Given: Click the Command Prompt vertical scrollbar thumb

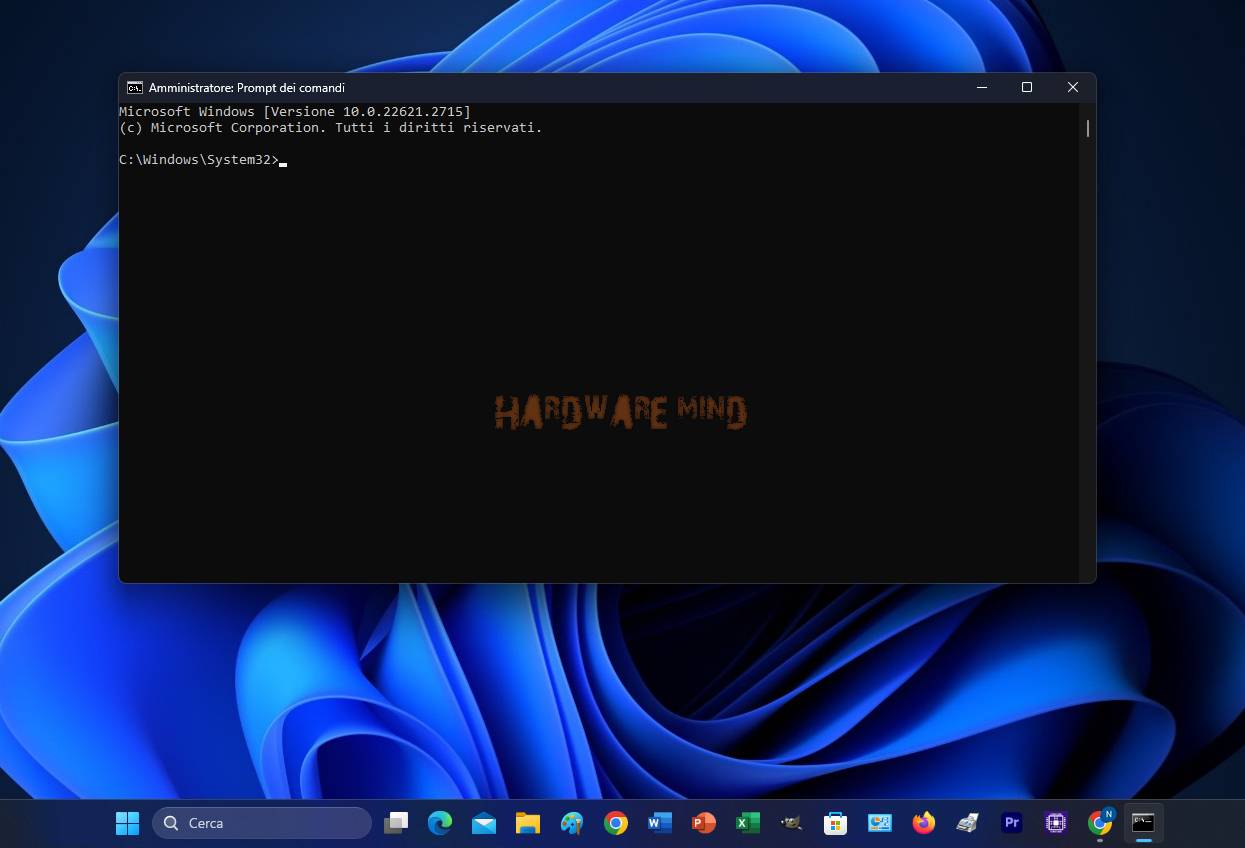Looking at the screenshot, I should [1087, 128].
